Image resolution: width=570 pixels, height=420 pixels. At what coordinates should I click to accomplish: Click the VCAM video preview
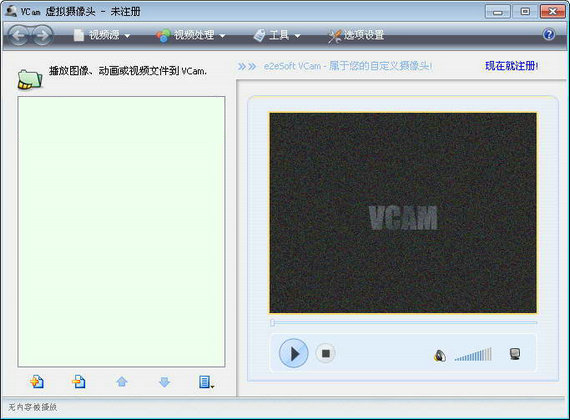click(403, 213)
